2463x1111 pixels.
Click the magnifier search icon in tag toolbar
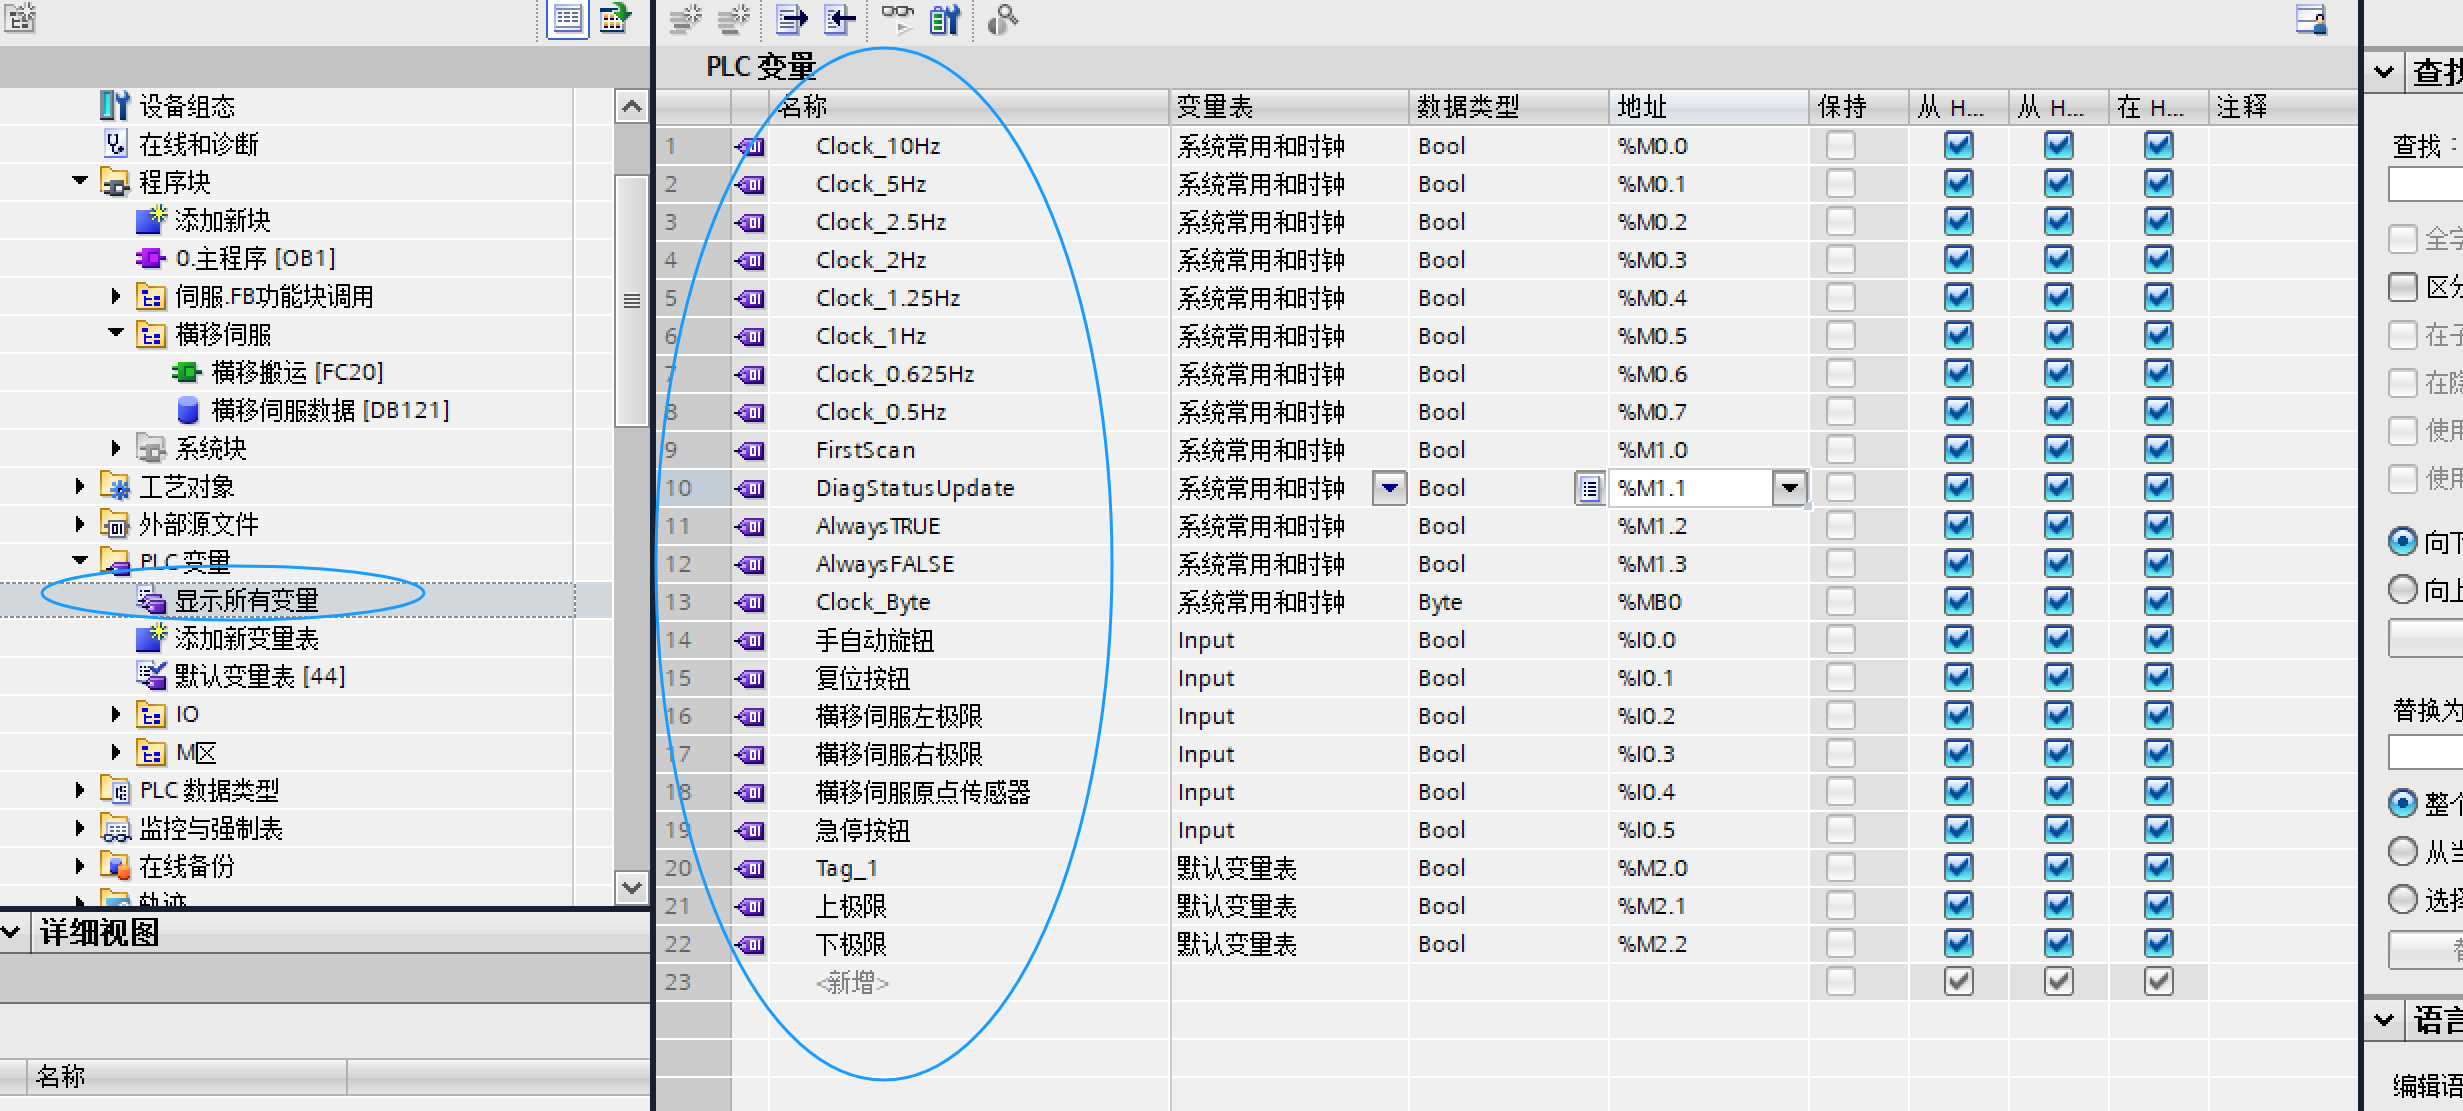[x=1002, y=19]
